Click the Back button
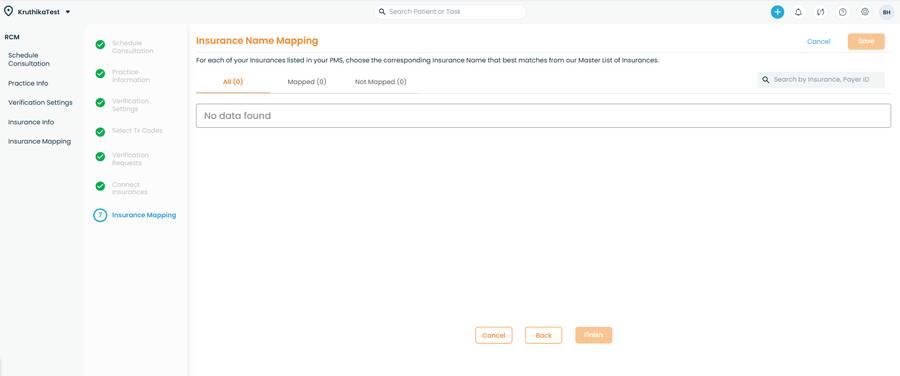Image resolution: width=900 pixels, height=376 pixels. click(x=544, y=335)
